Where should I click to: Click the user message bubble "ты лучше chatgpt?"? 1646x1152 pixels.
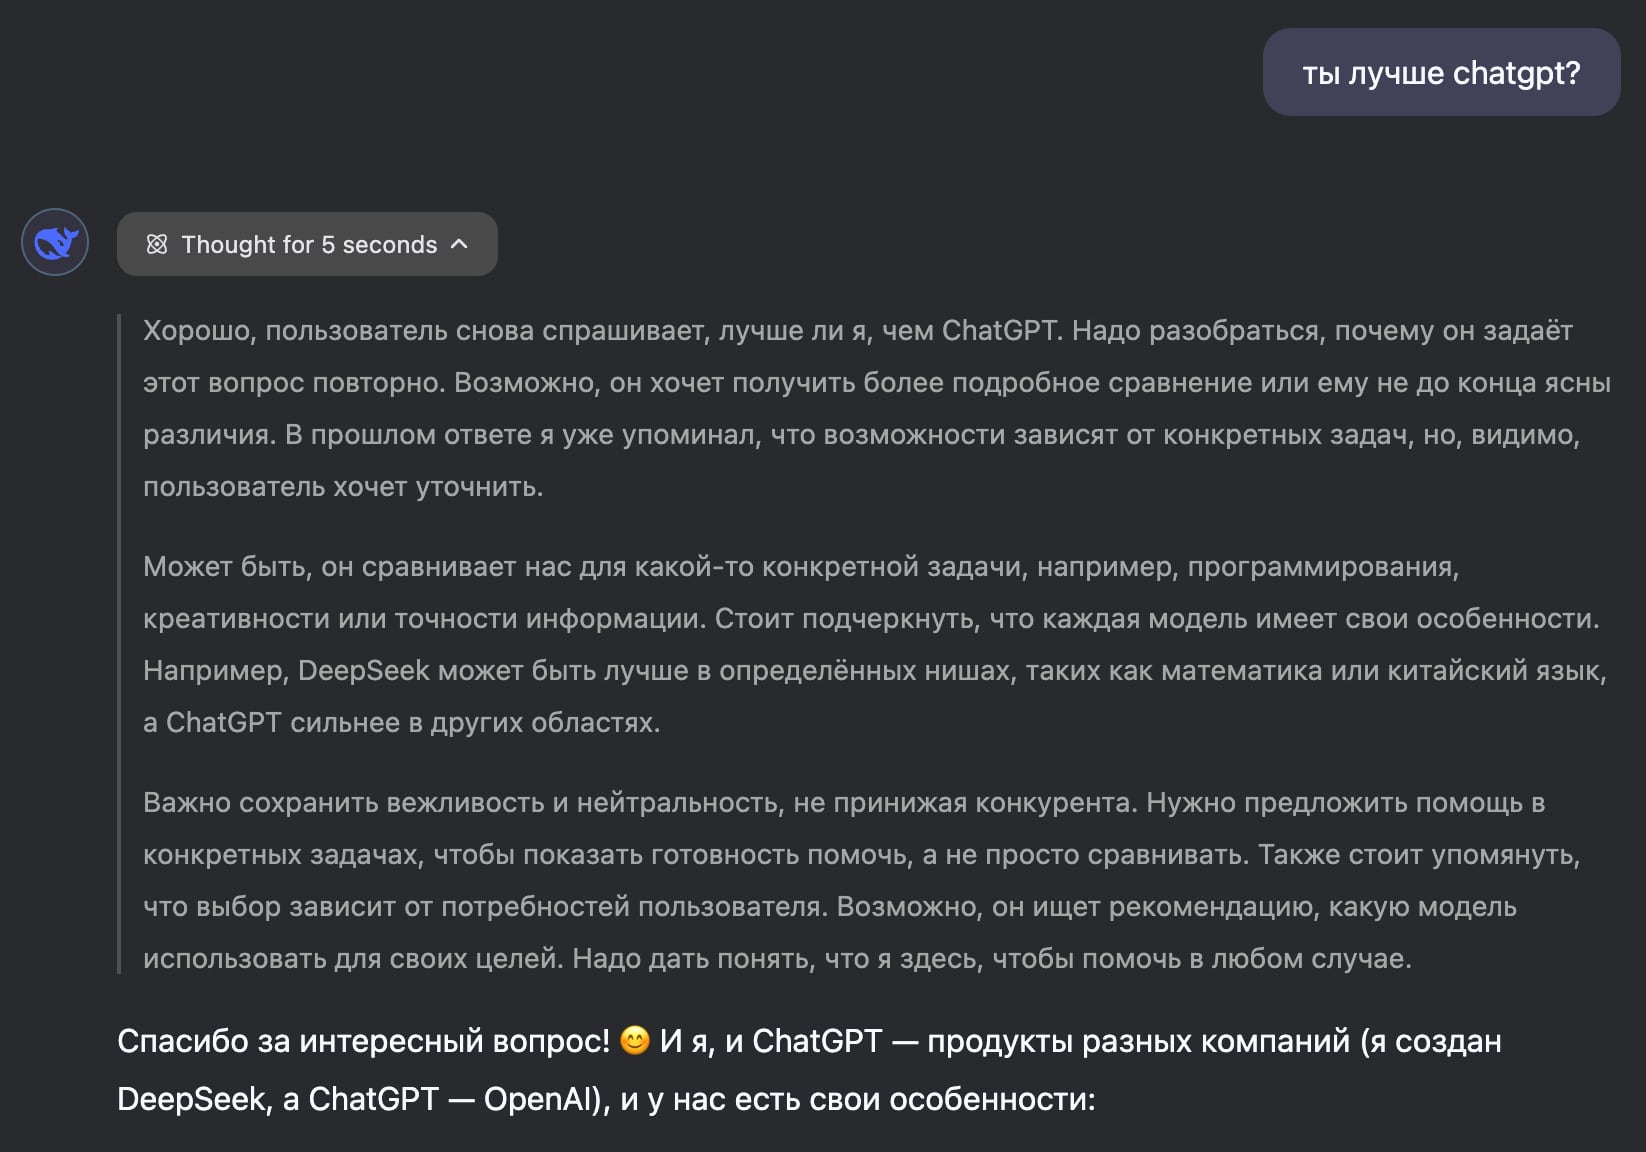(x=1441, y=73)
